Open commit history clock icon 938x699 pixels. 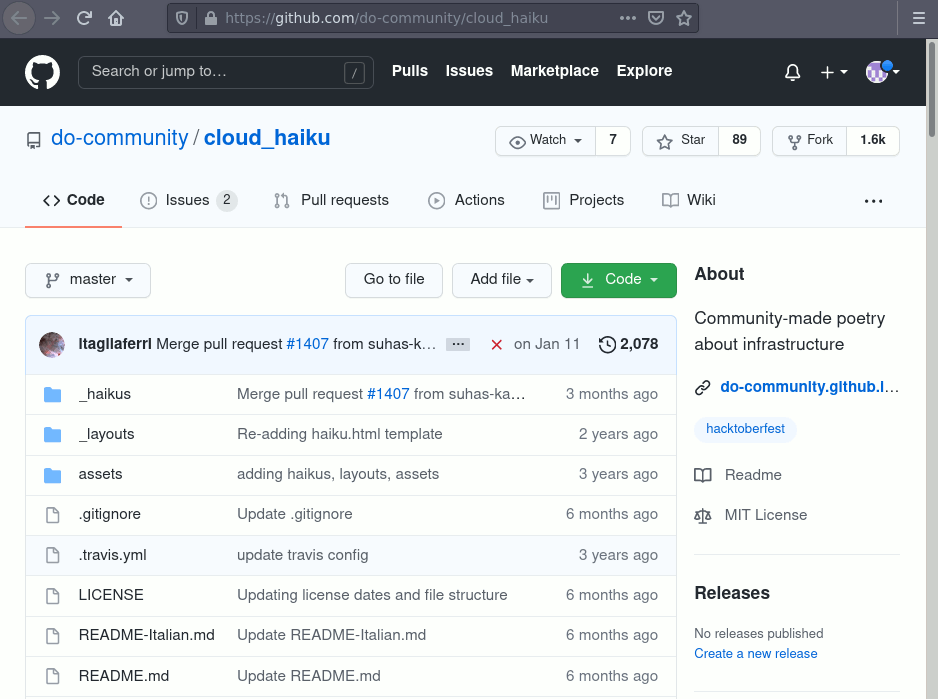[607, 344]
